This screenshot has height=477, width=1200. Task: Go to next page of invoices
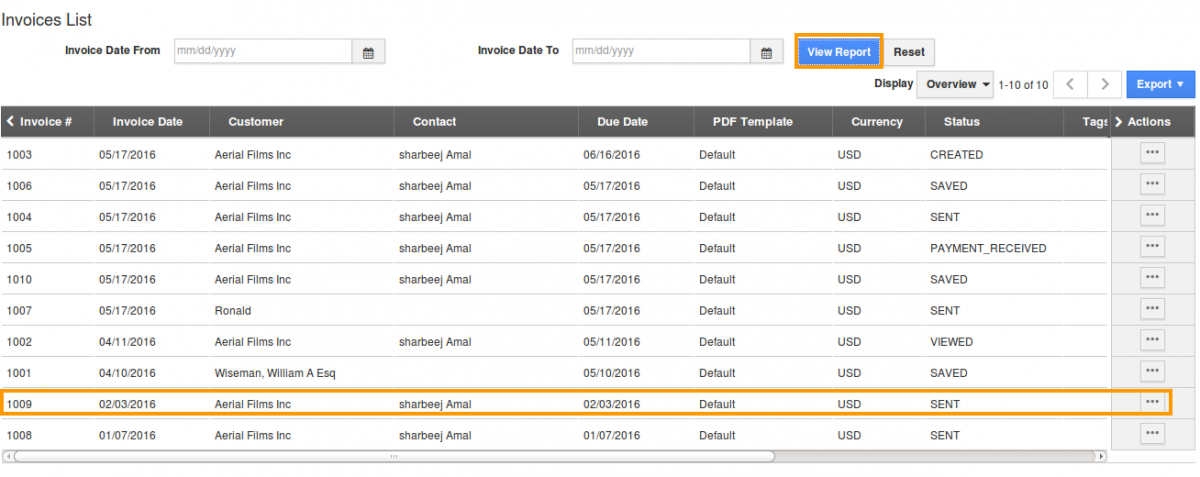pos(1104,84)
